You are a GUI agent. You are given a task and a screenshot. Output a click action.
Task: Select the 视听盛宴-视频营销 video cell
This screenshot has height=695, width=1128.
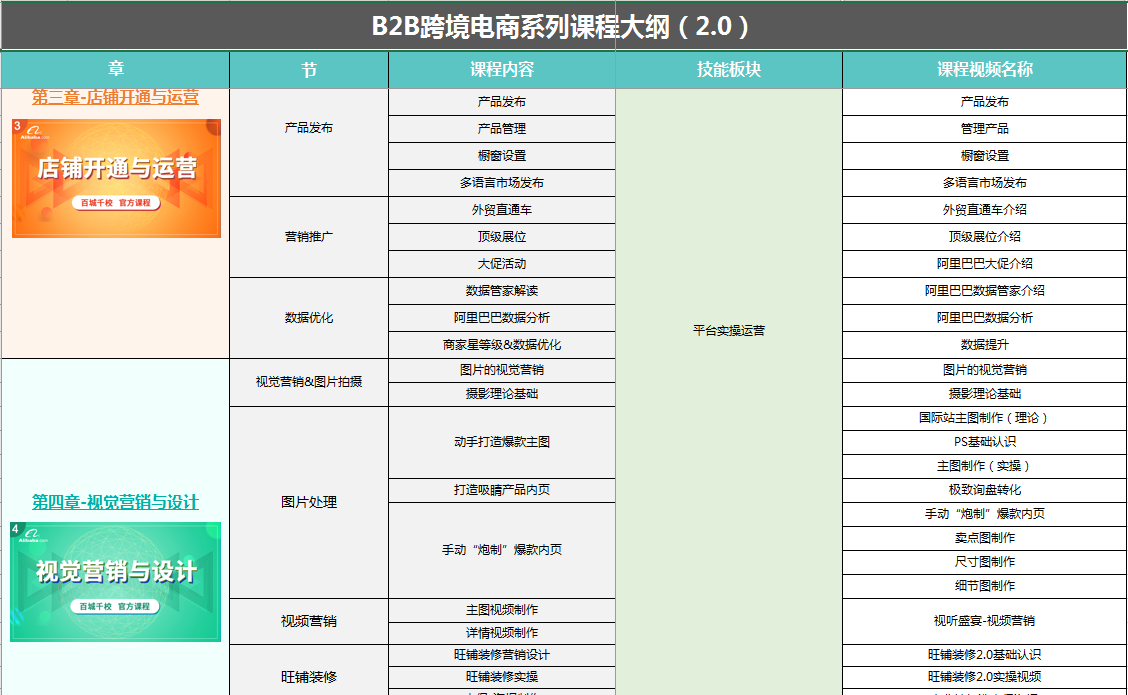985,622
